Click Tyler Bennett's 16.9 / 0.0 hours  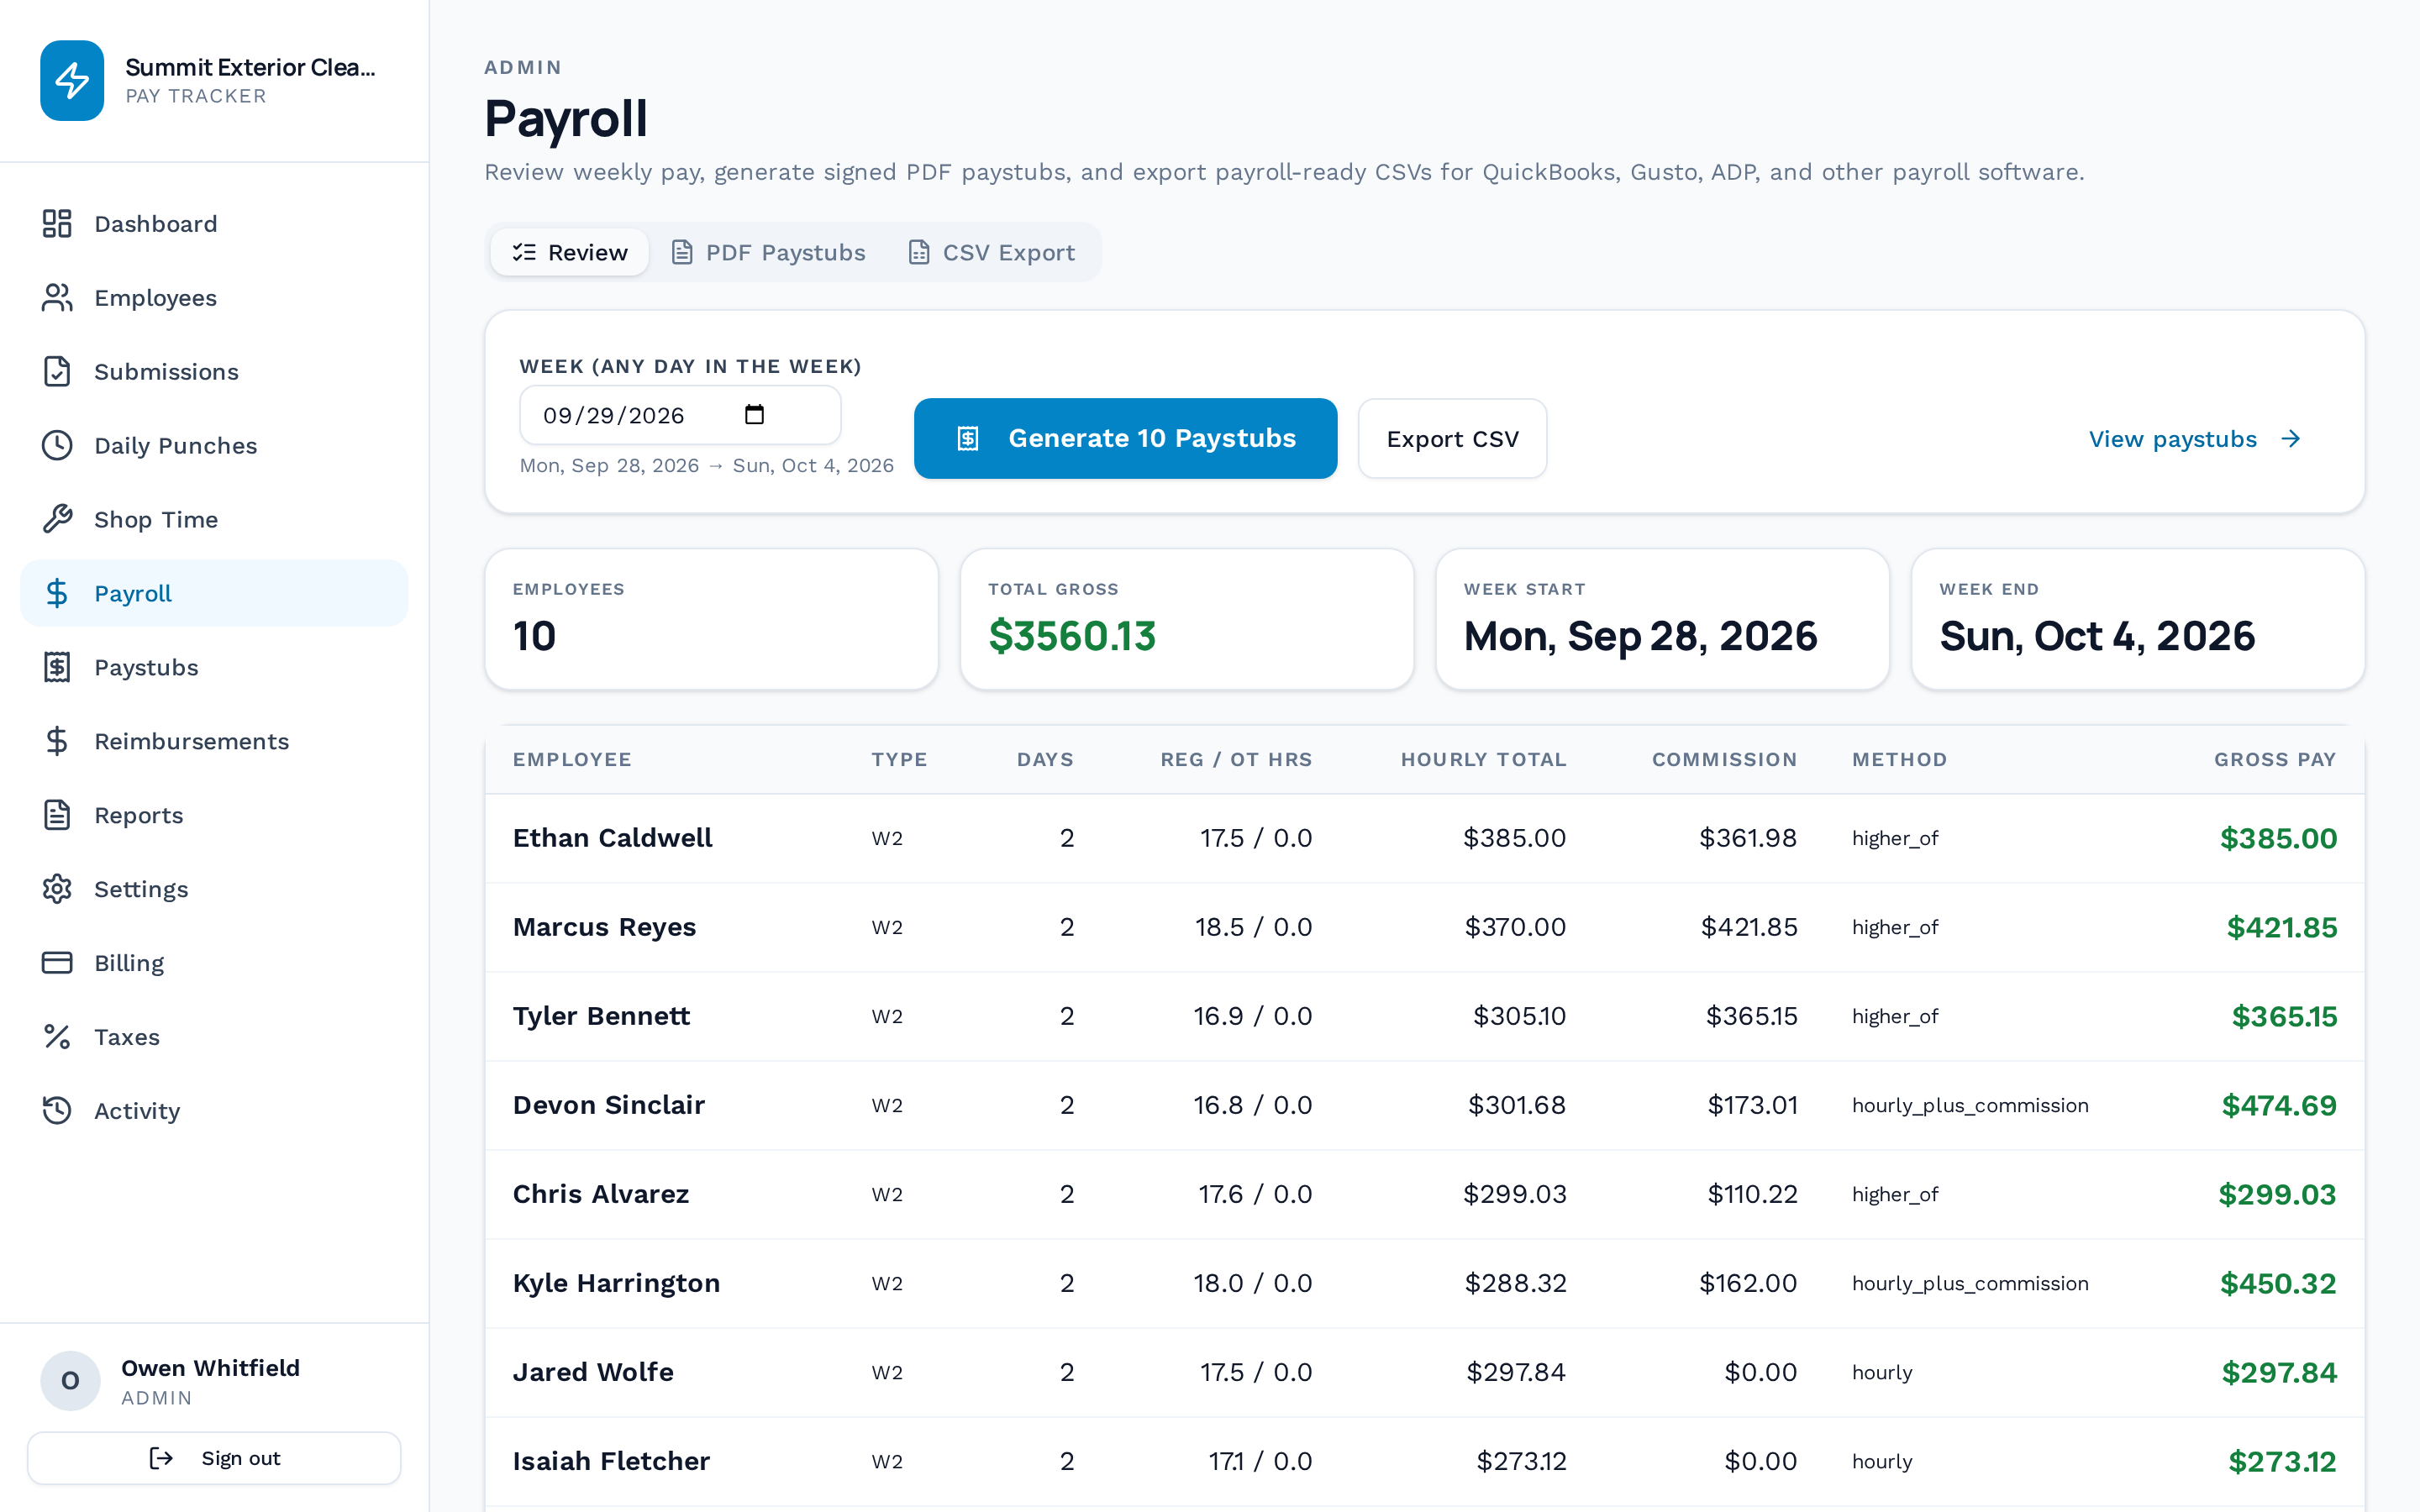tap(1252, 1016)
